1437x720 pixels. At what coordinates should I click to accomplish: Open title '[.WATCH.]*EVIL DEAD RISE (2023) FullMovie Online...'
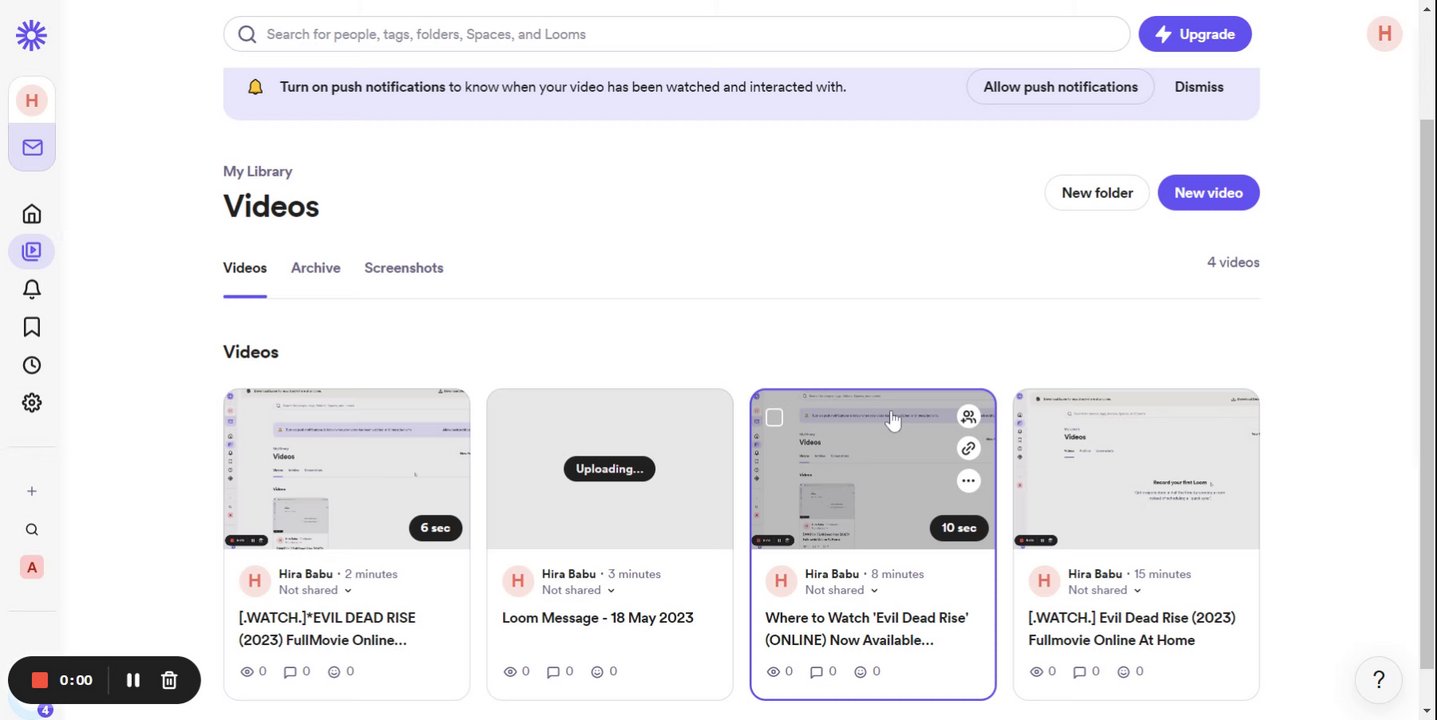click(x=327, y=629)
